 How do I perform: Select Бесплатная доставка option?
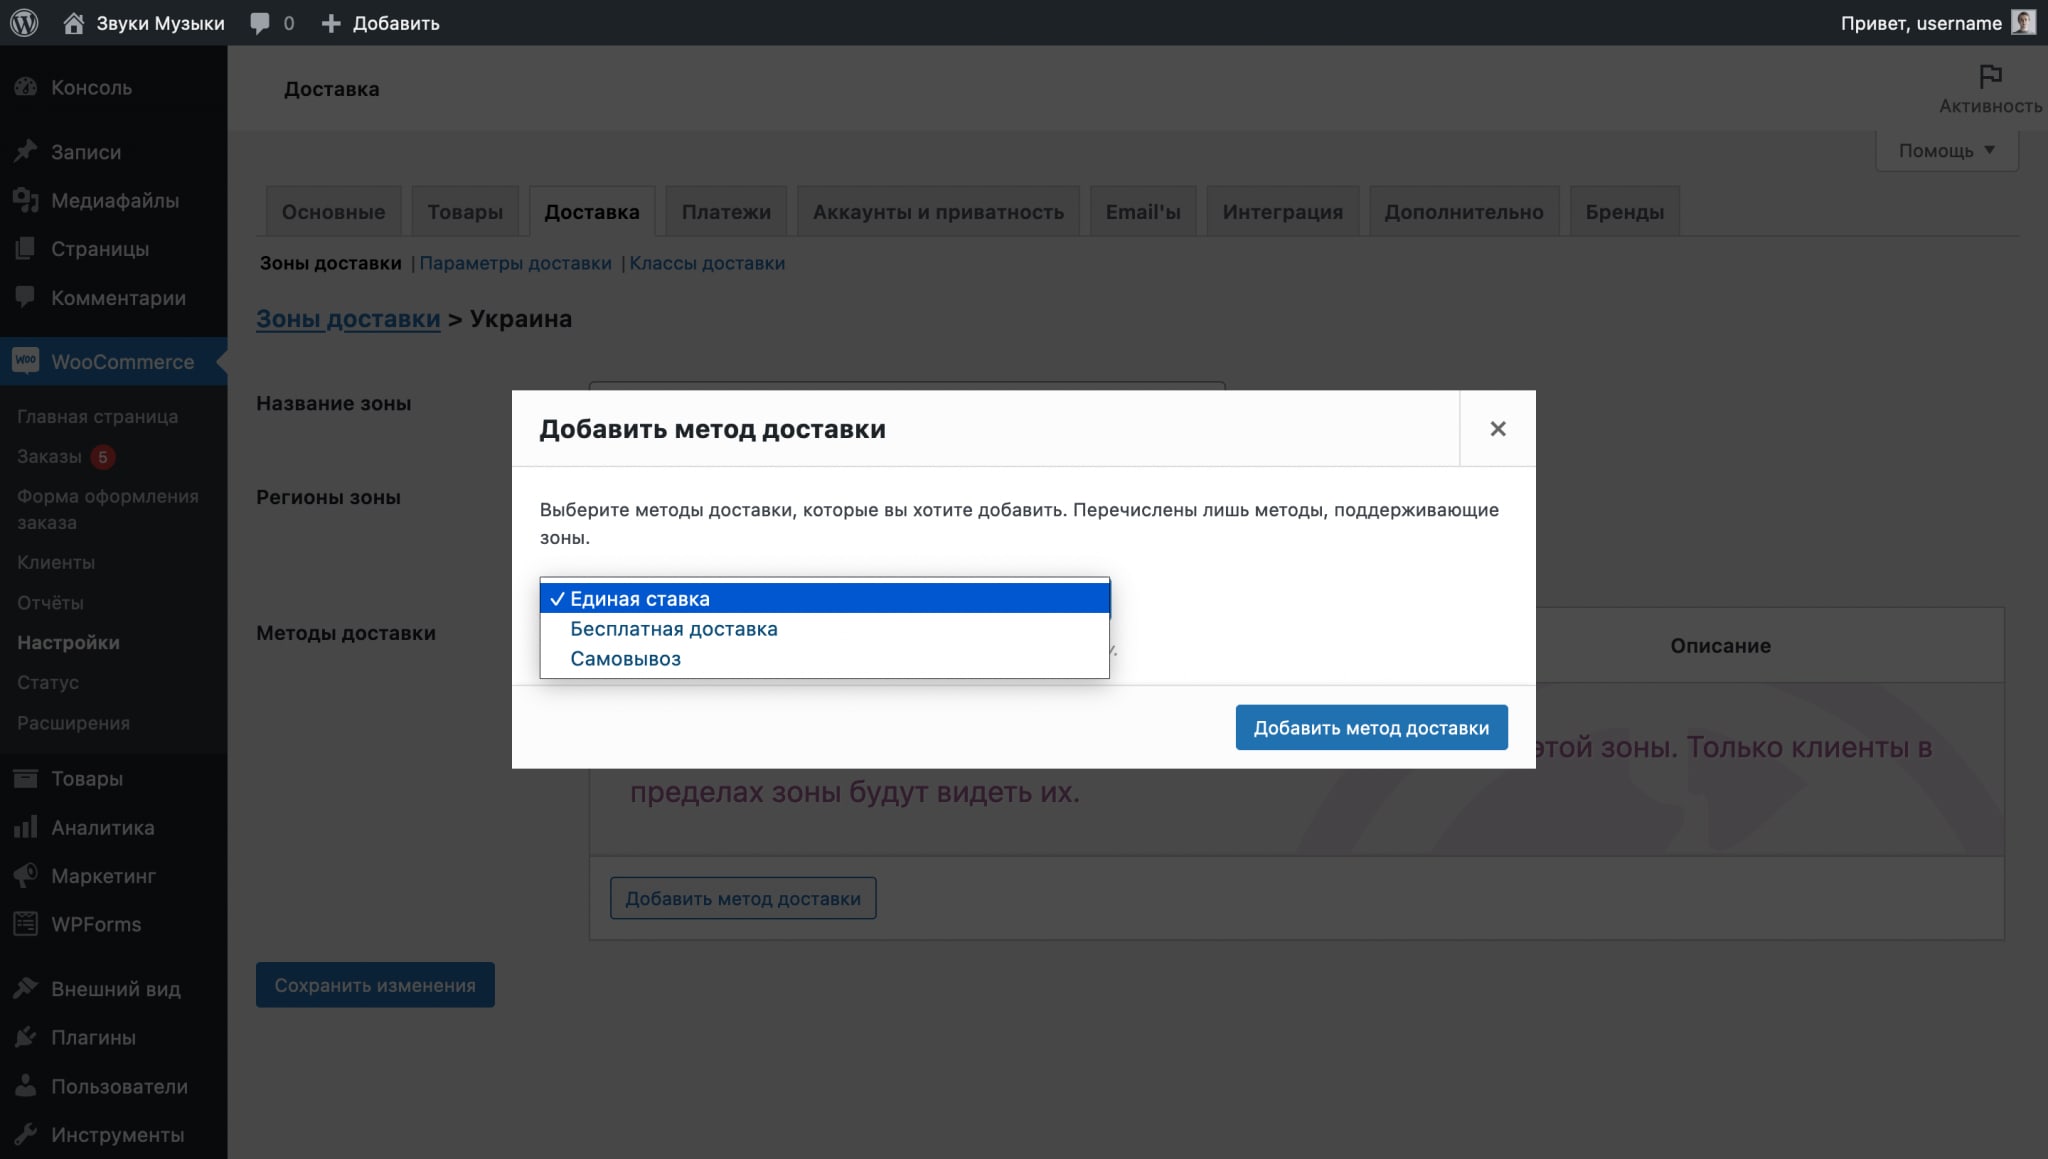click(x=825, y=628)
